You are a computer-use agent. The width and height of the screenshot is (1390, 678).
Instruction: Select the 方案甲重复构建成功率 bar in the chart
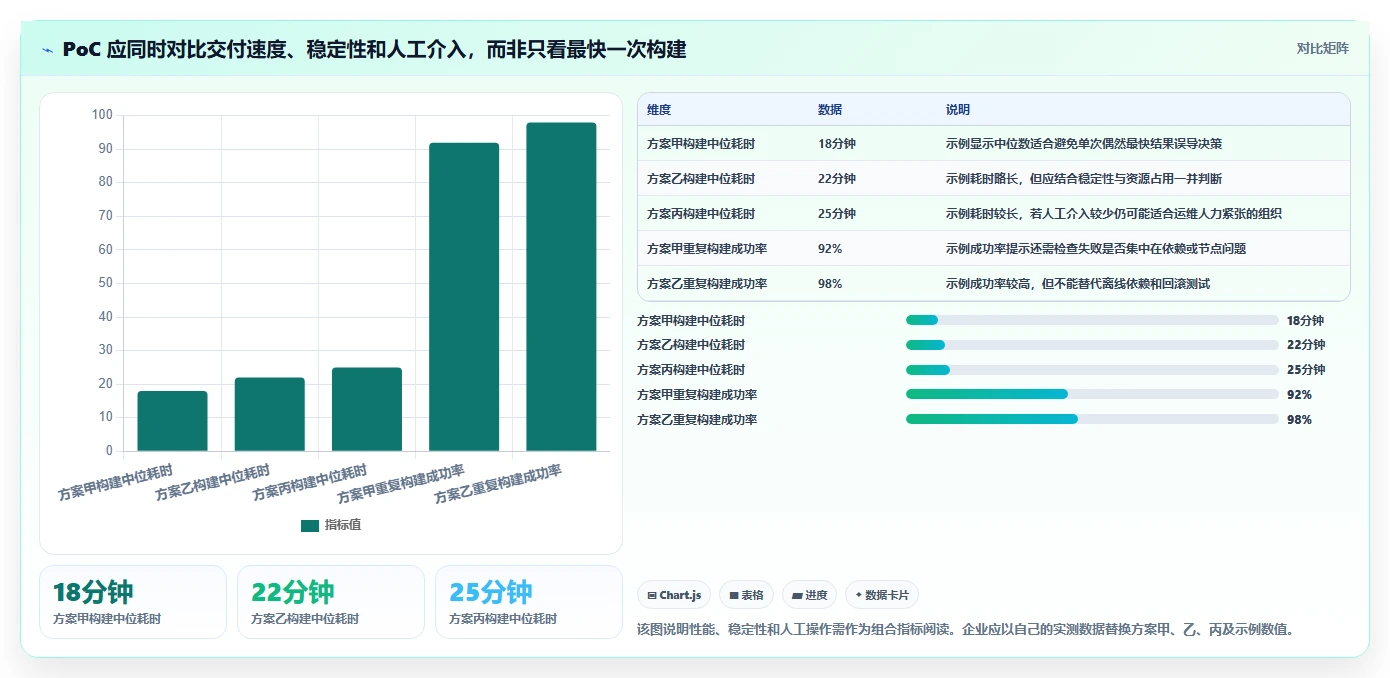click(464, 297)
